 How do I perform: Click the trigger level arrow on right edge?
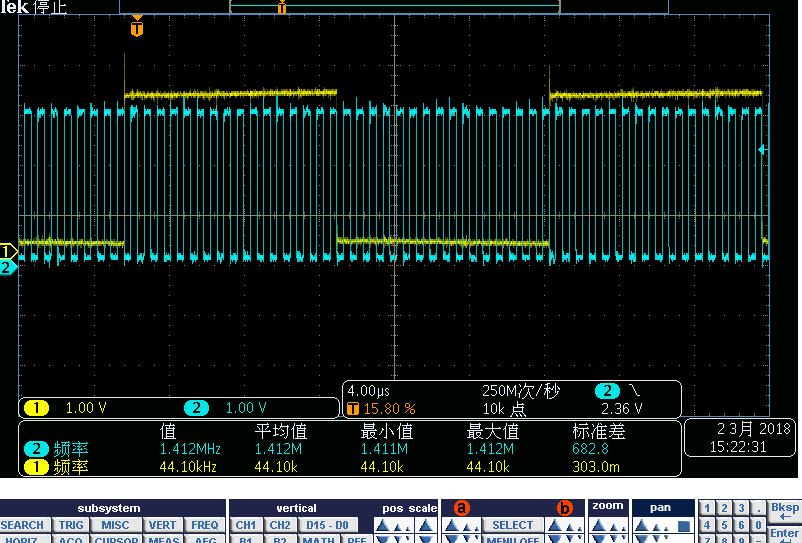pos(763,150)
